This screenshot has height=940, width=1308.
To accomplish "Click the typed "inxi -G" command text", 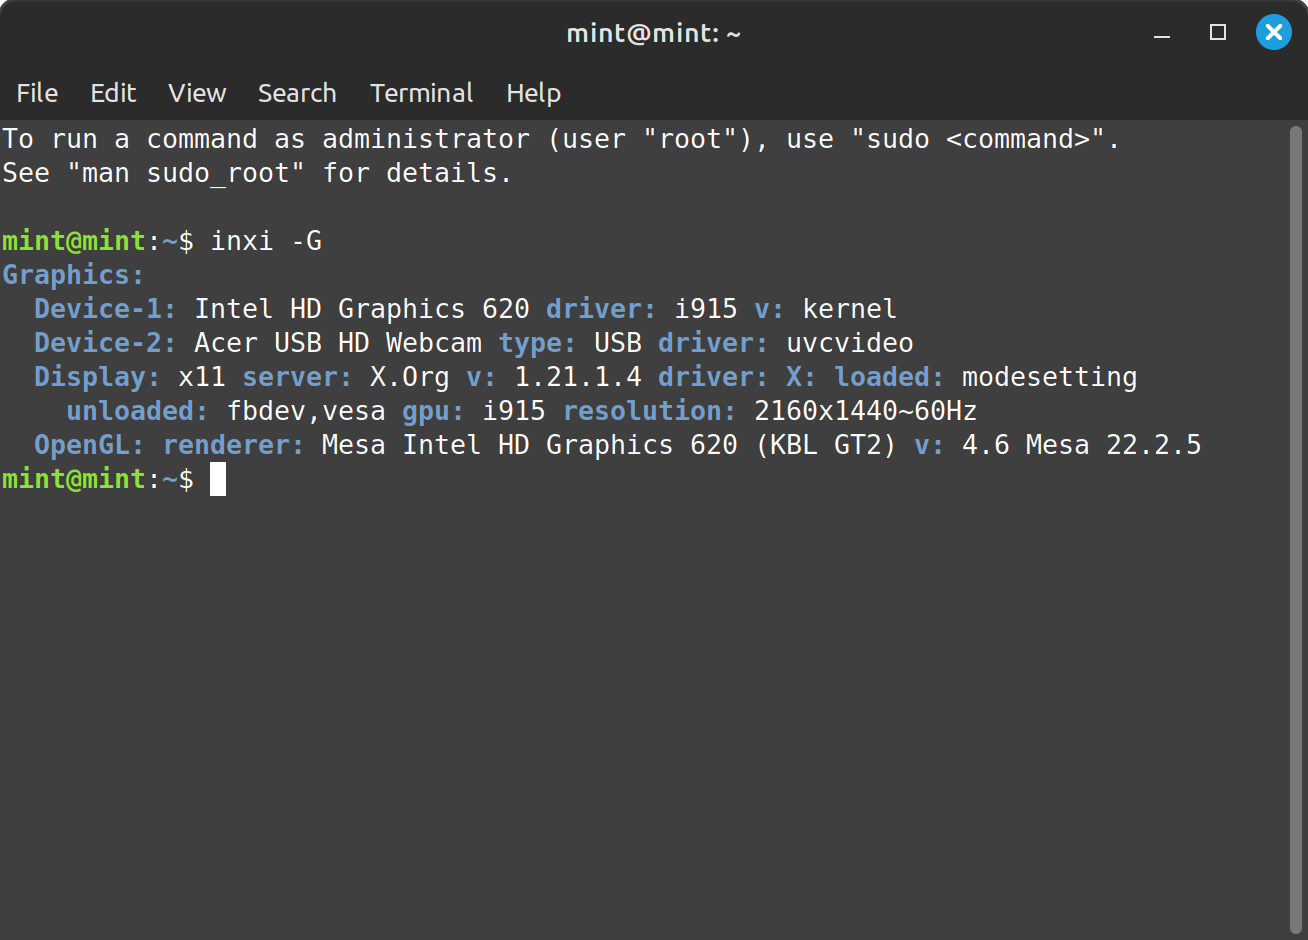I will pos(266,241).
